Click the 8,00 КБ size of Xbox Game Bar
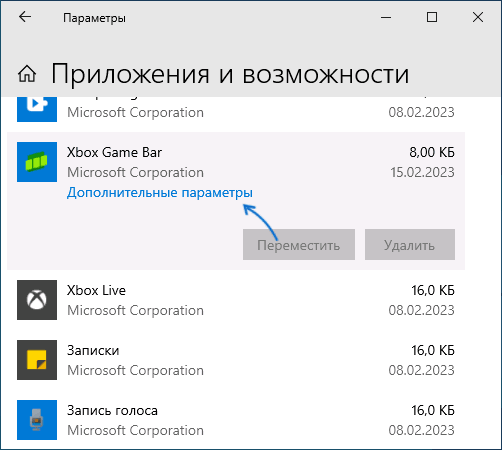This screenshot has height=450, width=502. point(432,152)
